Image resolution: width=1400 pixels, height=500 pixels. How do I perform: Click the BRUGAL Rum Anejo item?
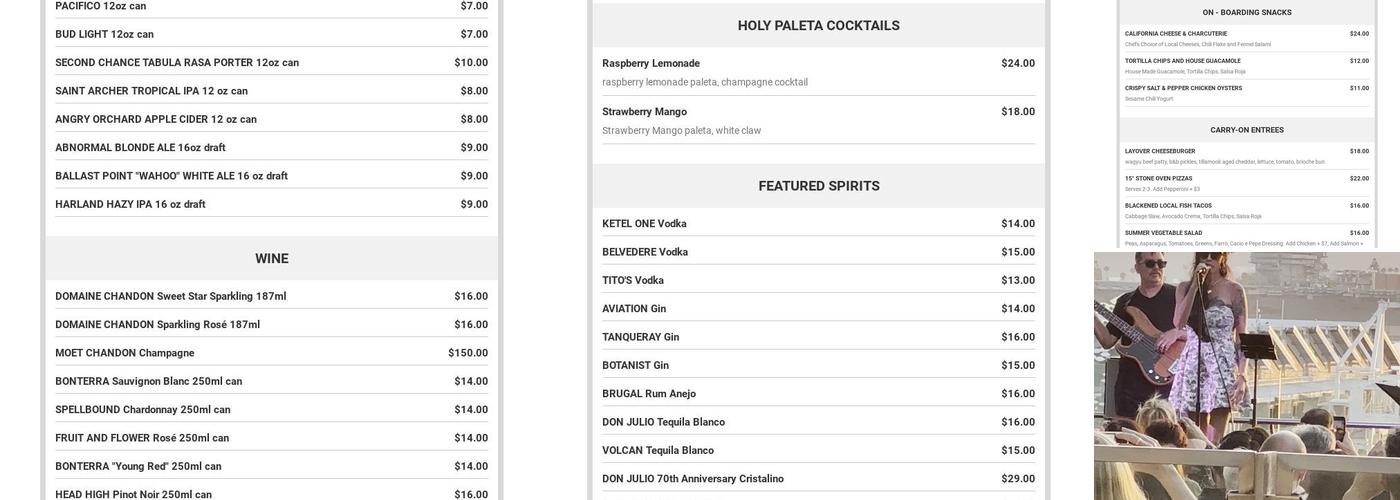(x=649, y=394)
